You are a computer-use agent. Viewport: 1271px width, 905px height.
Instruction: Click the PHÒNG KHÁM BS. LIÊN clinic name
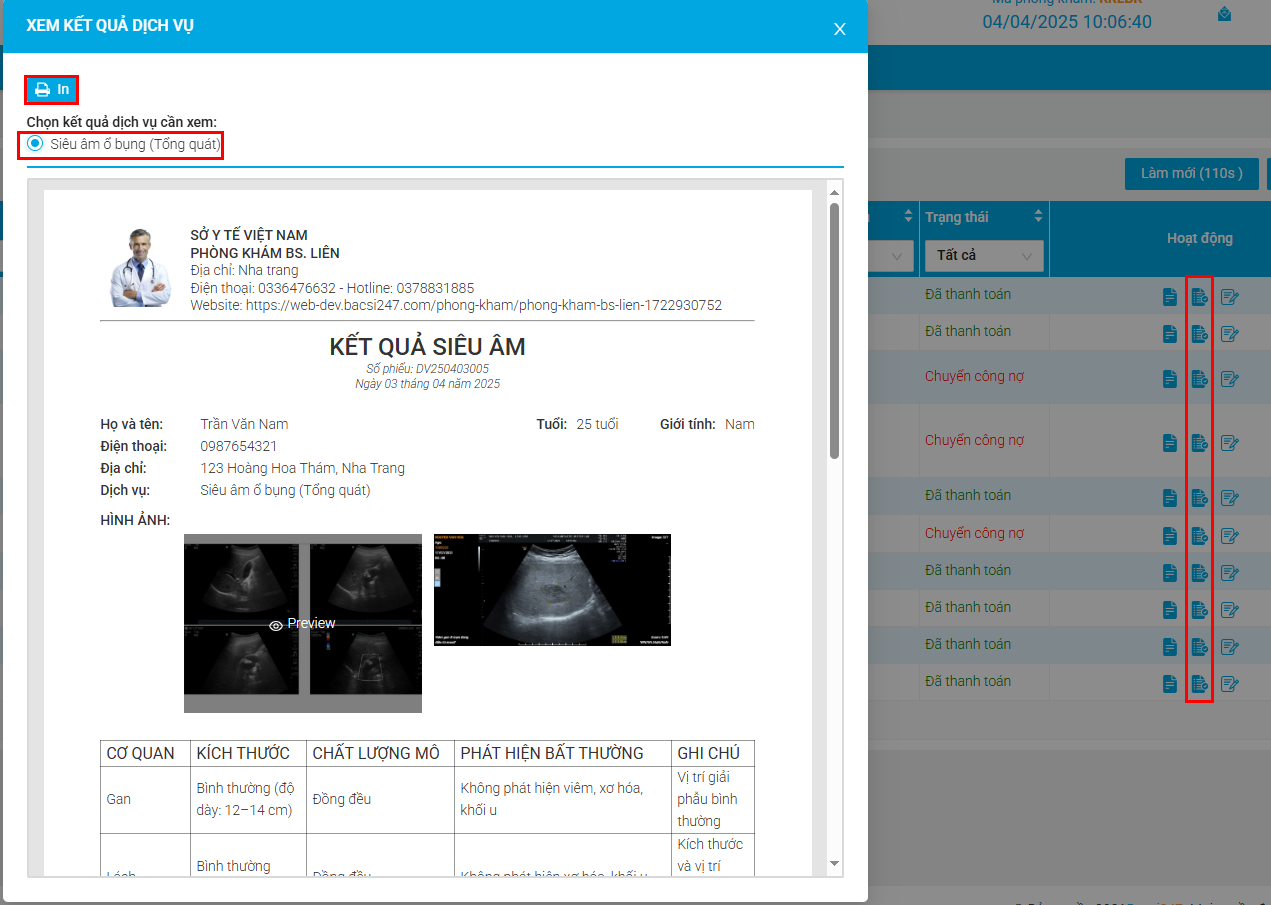(x=265, y=253)
